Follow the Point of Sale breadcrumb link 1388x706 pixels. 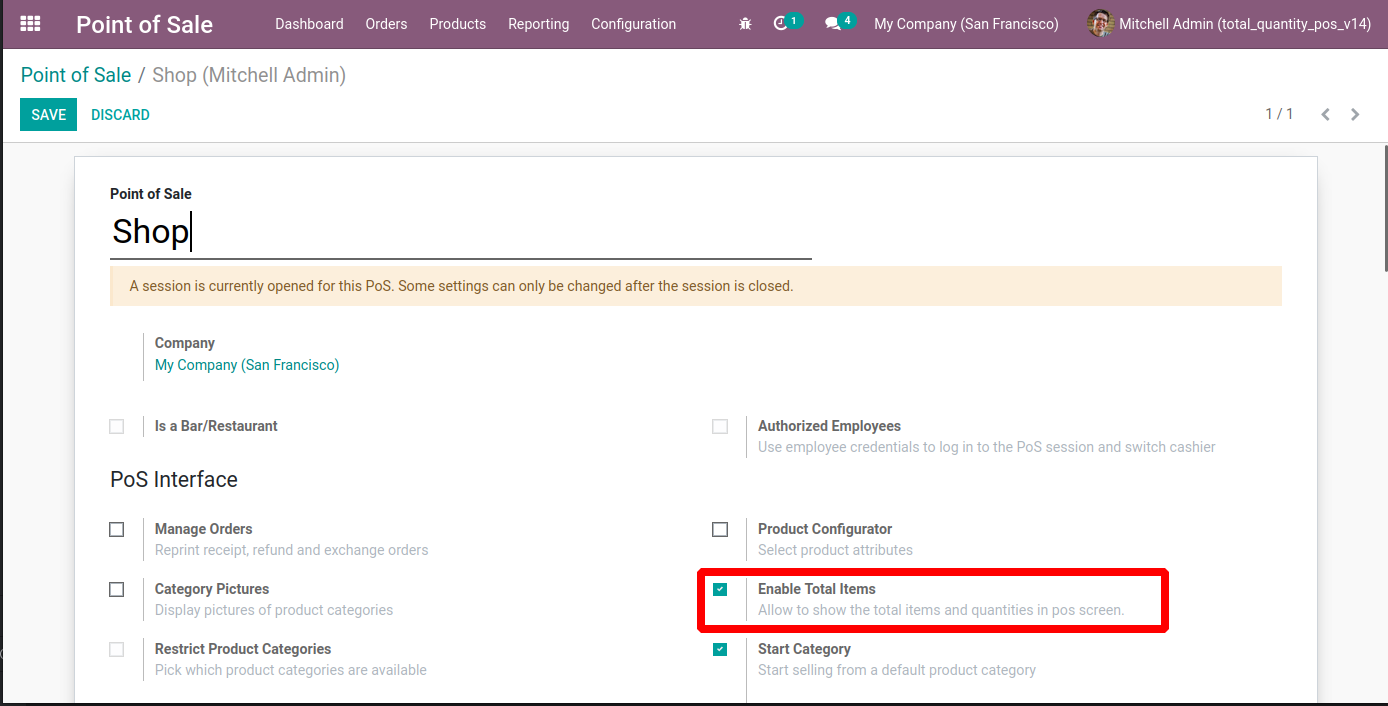76,75
